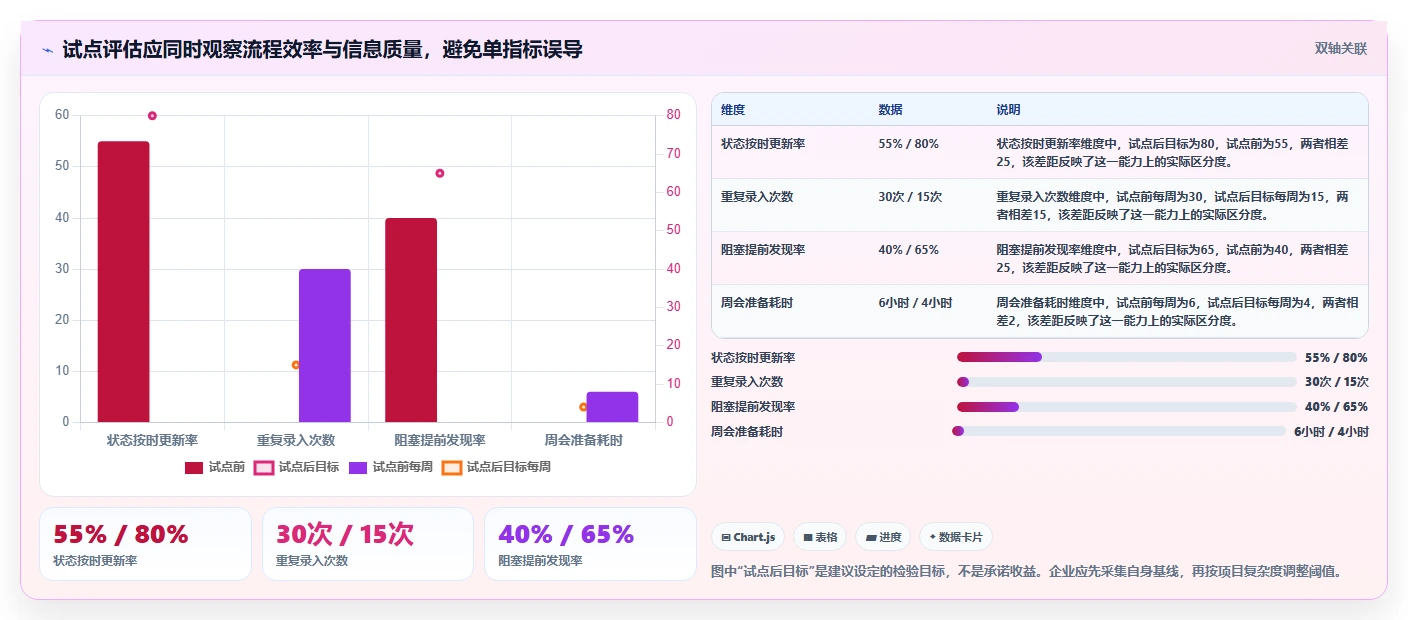Click the pink target marker above 阻塞提前发现率
Viewport: 1408px width, 620px height.
(x=439, y=173)
